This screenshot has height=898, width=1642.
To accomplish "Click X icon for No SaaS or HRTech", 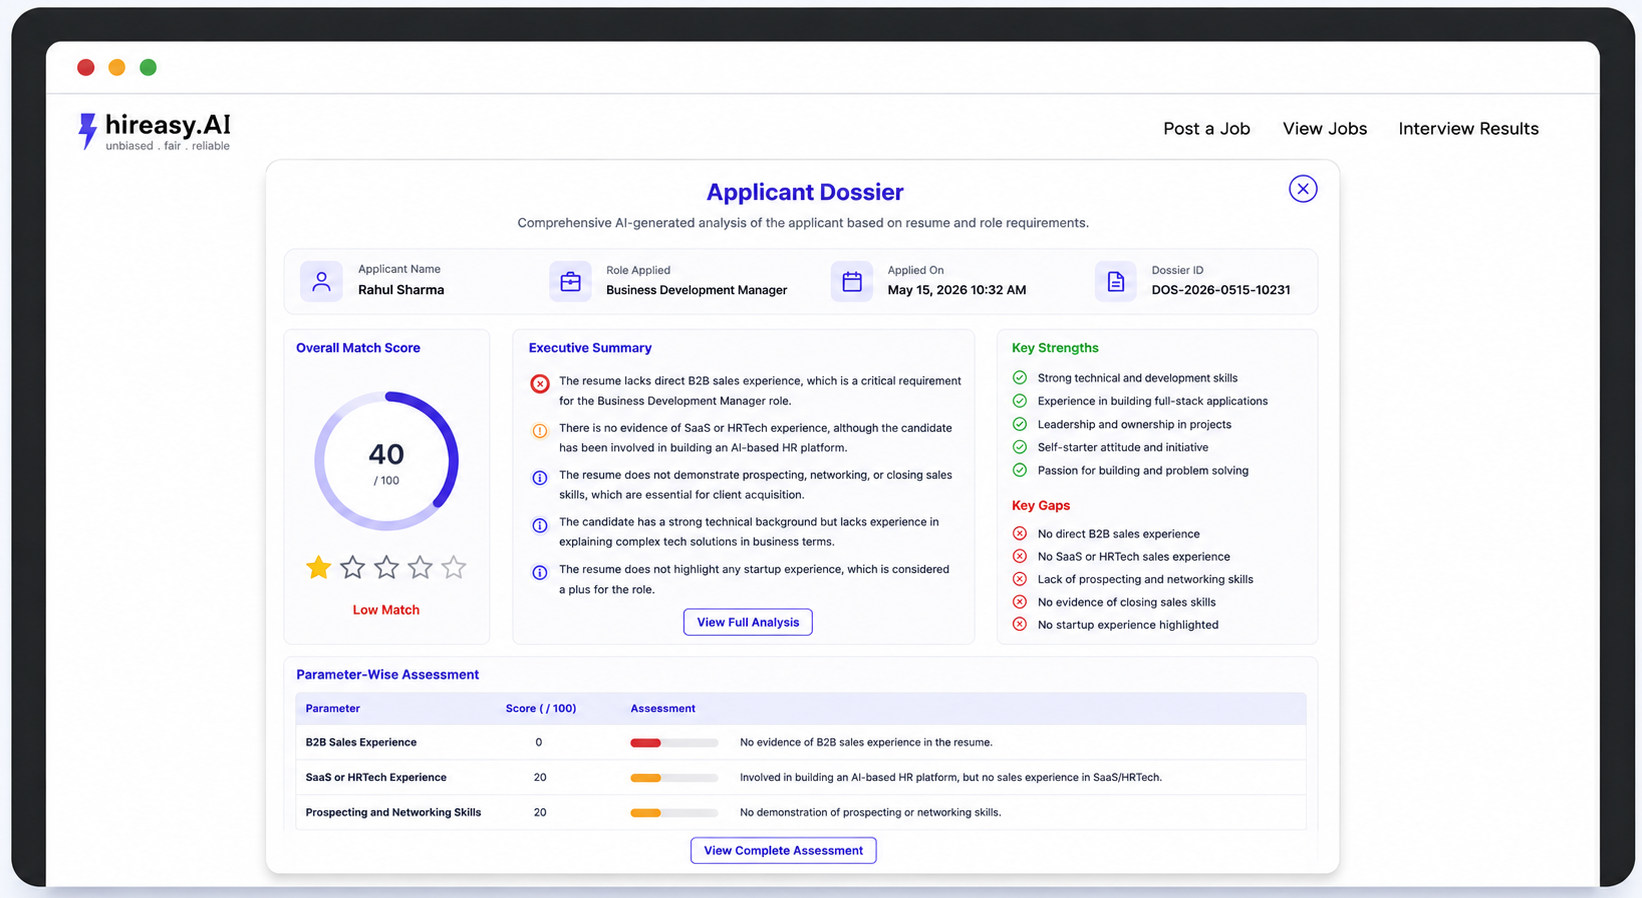I will (1020, 556).
